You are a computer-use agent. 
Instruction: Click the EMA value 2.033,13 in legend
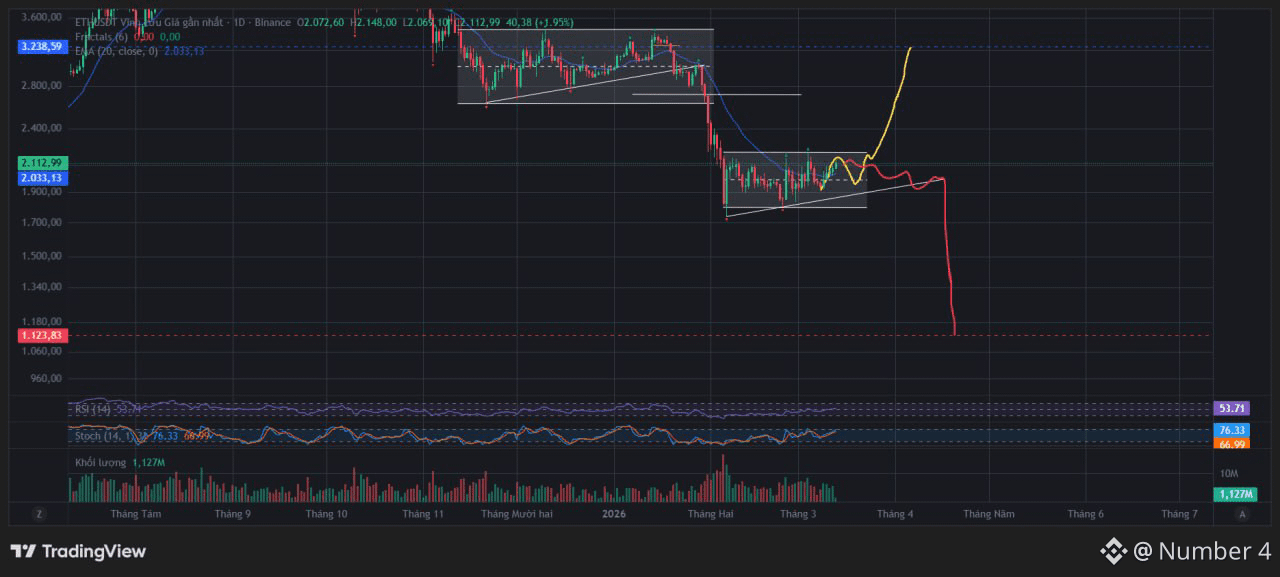[x=184, y=50]
